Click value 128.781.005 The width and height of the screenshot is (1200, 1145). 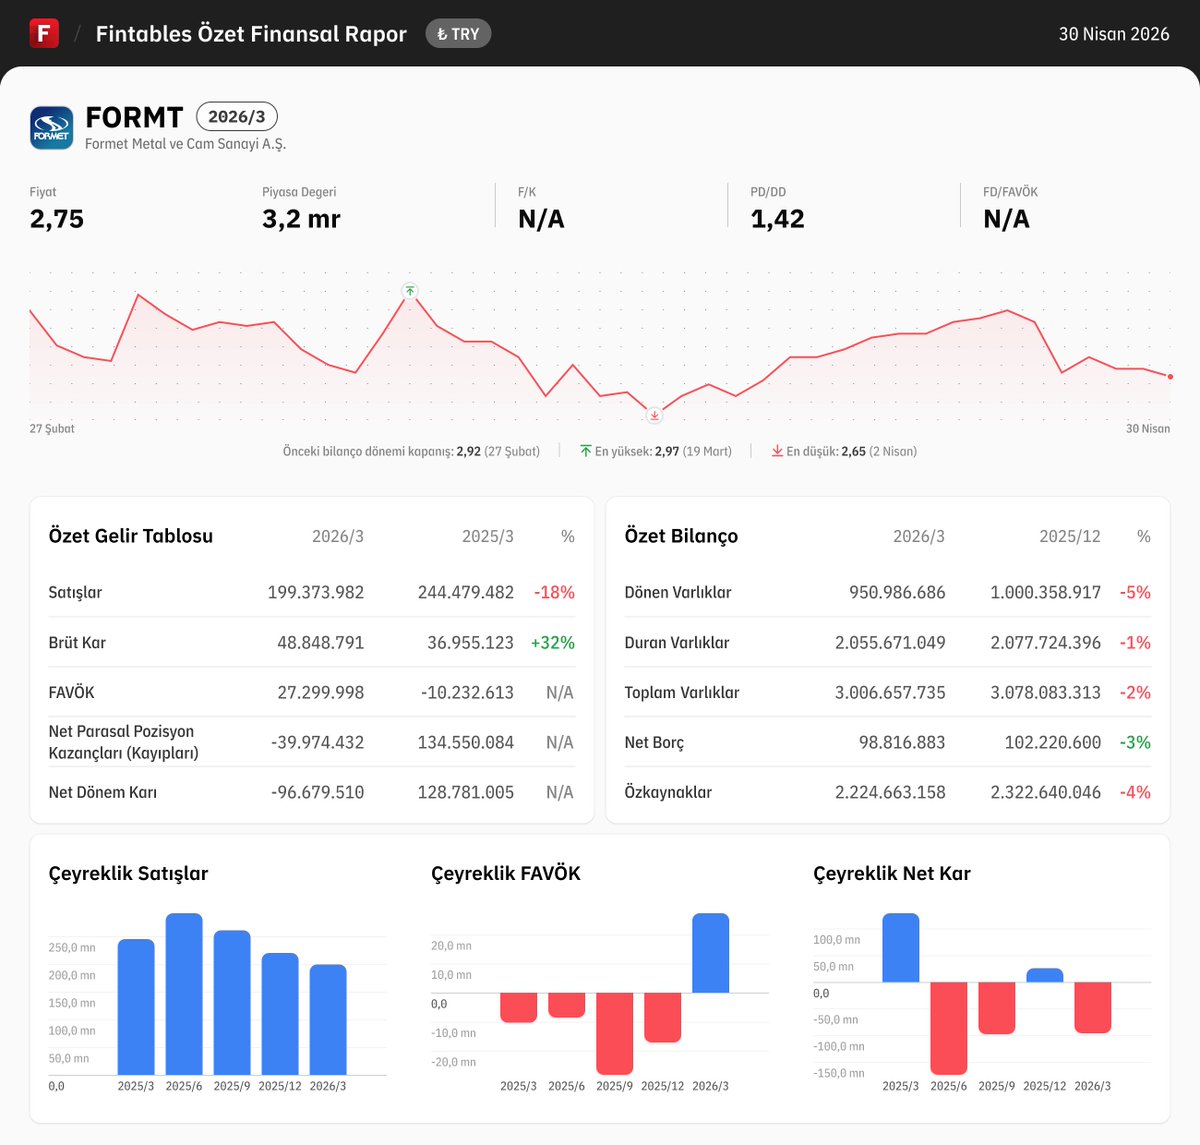click(x=466, y=792)
